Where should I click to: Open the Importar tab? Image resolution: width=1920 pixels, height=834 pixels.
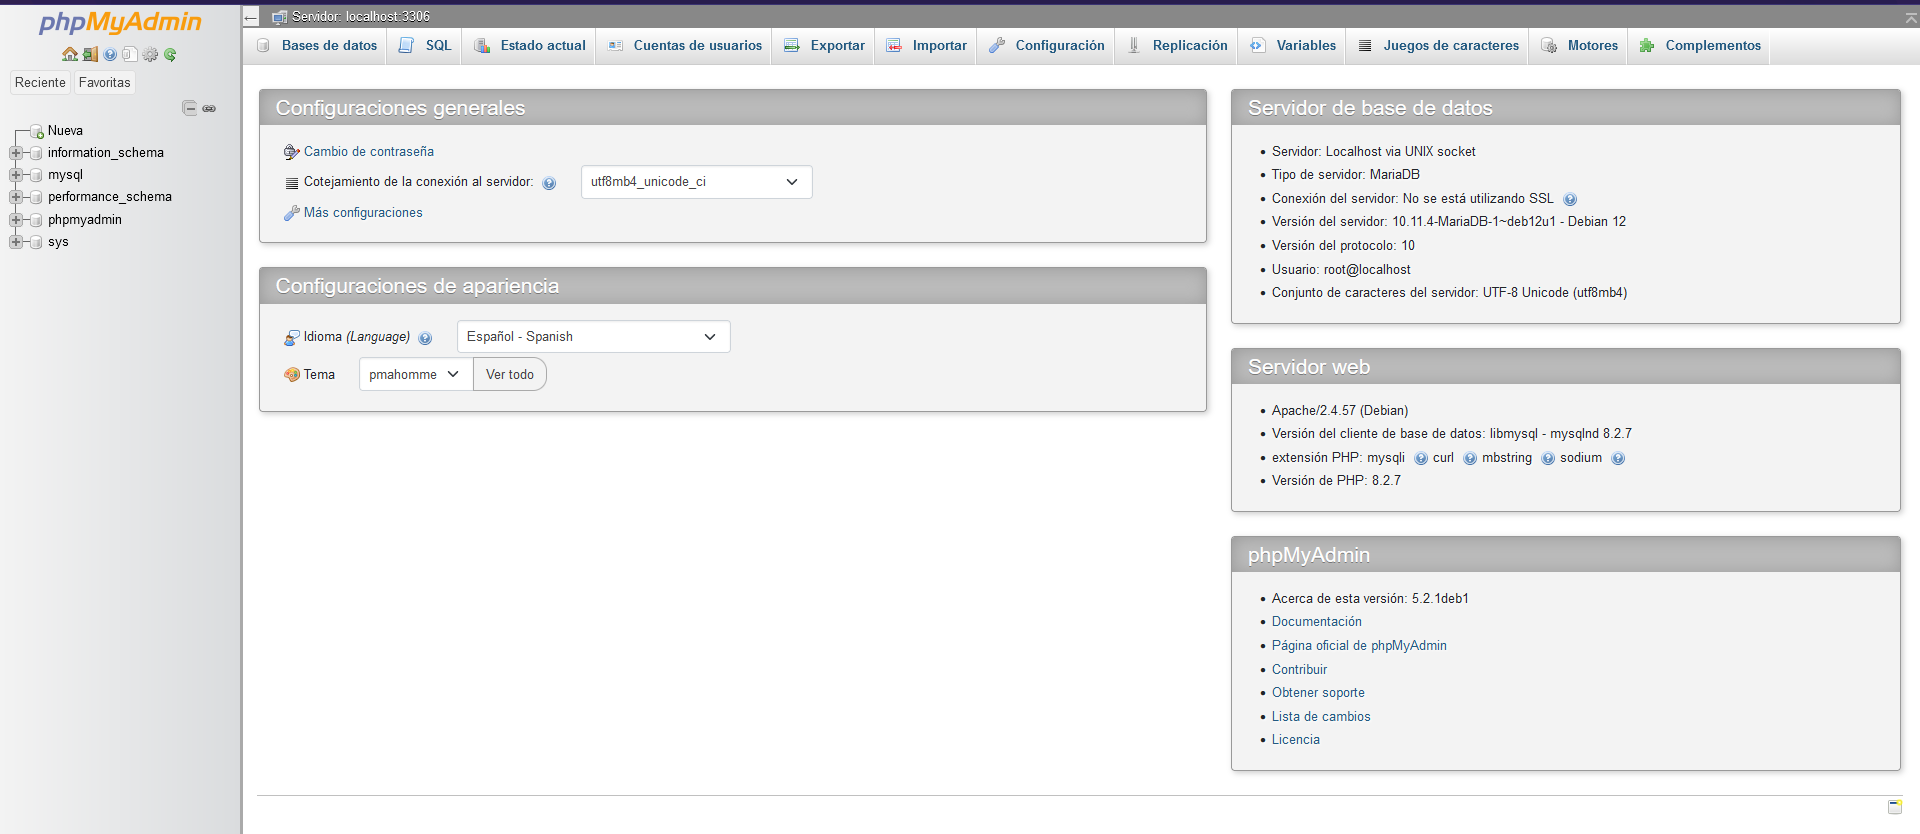coord(926,46)
